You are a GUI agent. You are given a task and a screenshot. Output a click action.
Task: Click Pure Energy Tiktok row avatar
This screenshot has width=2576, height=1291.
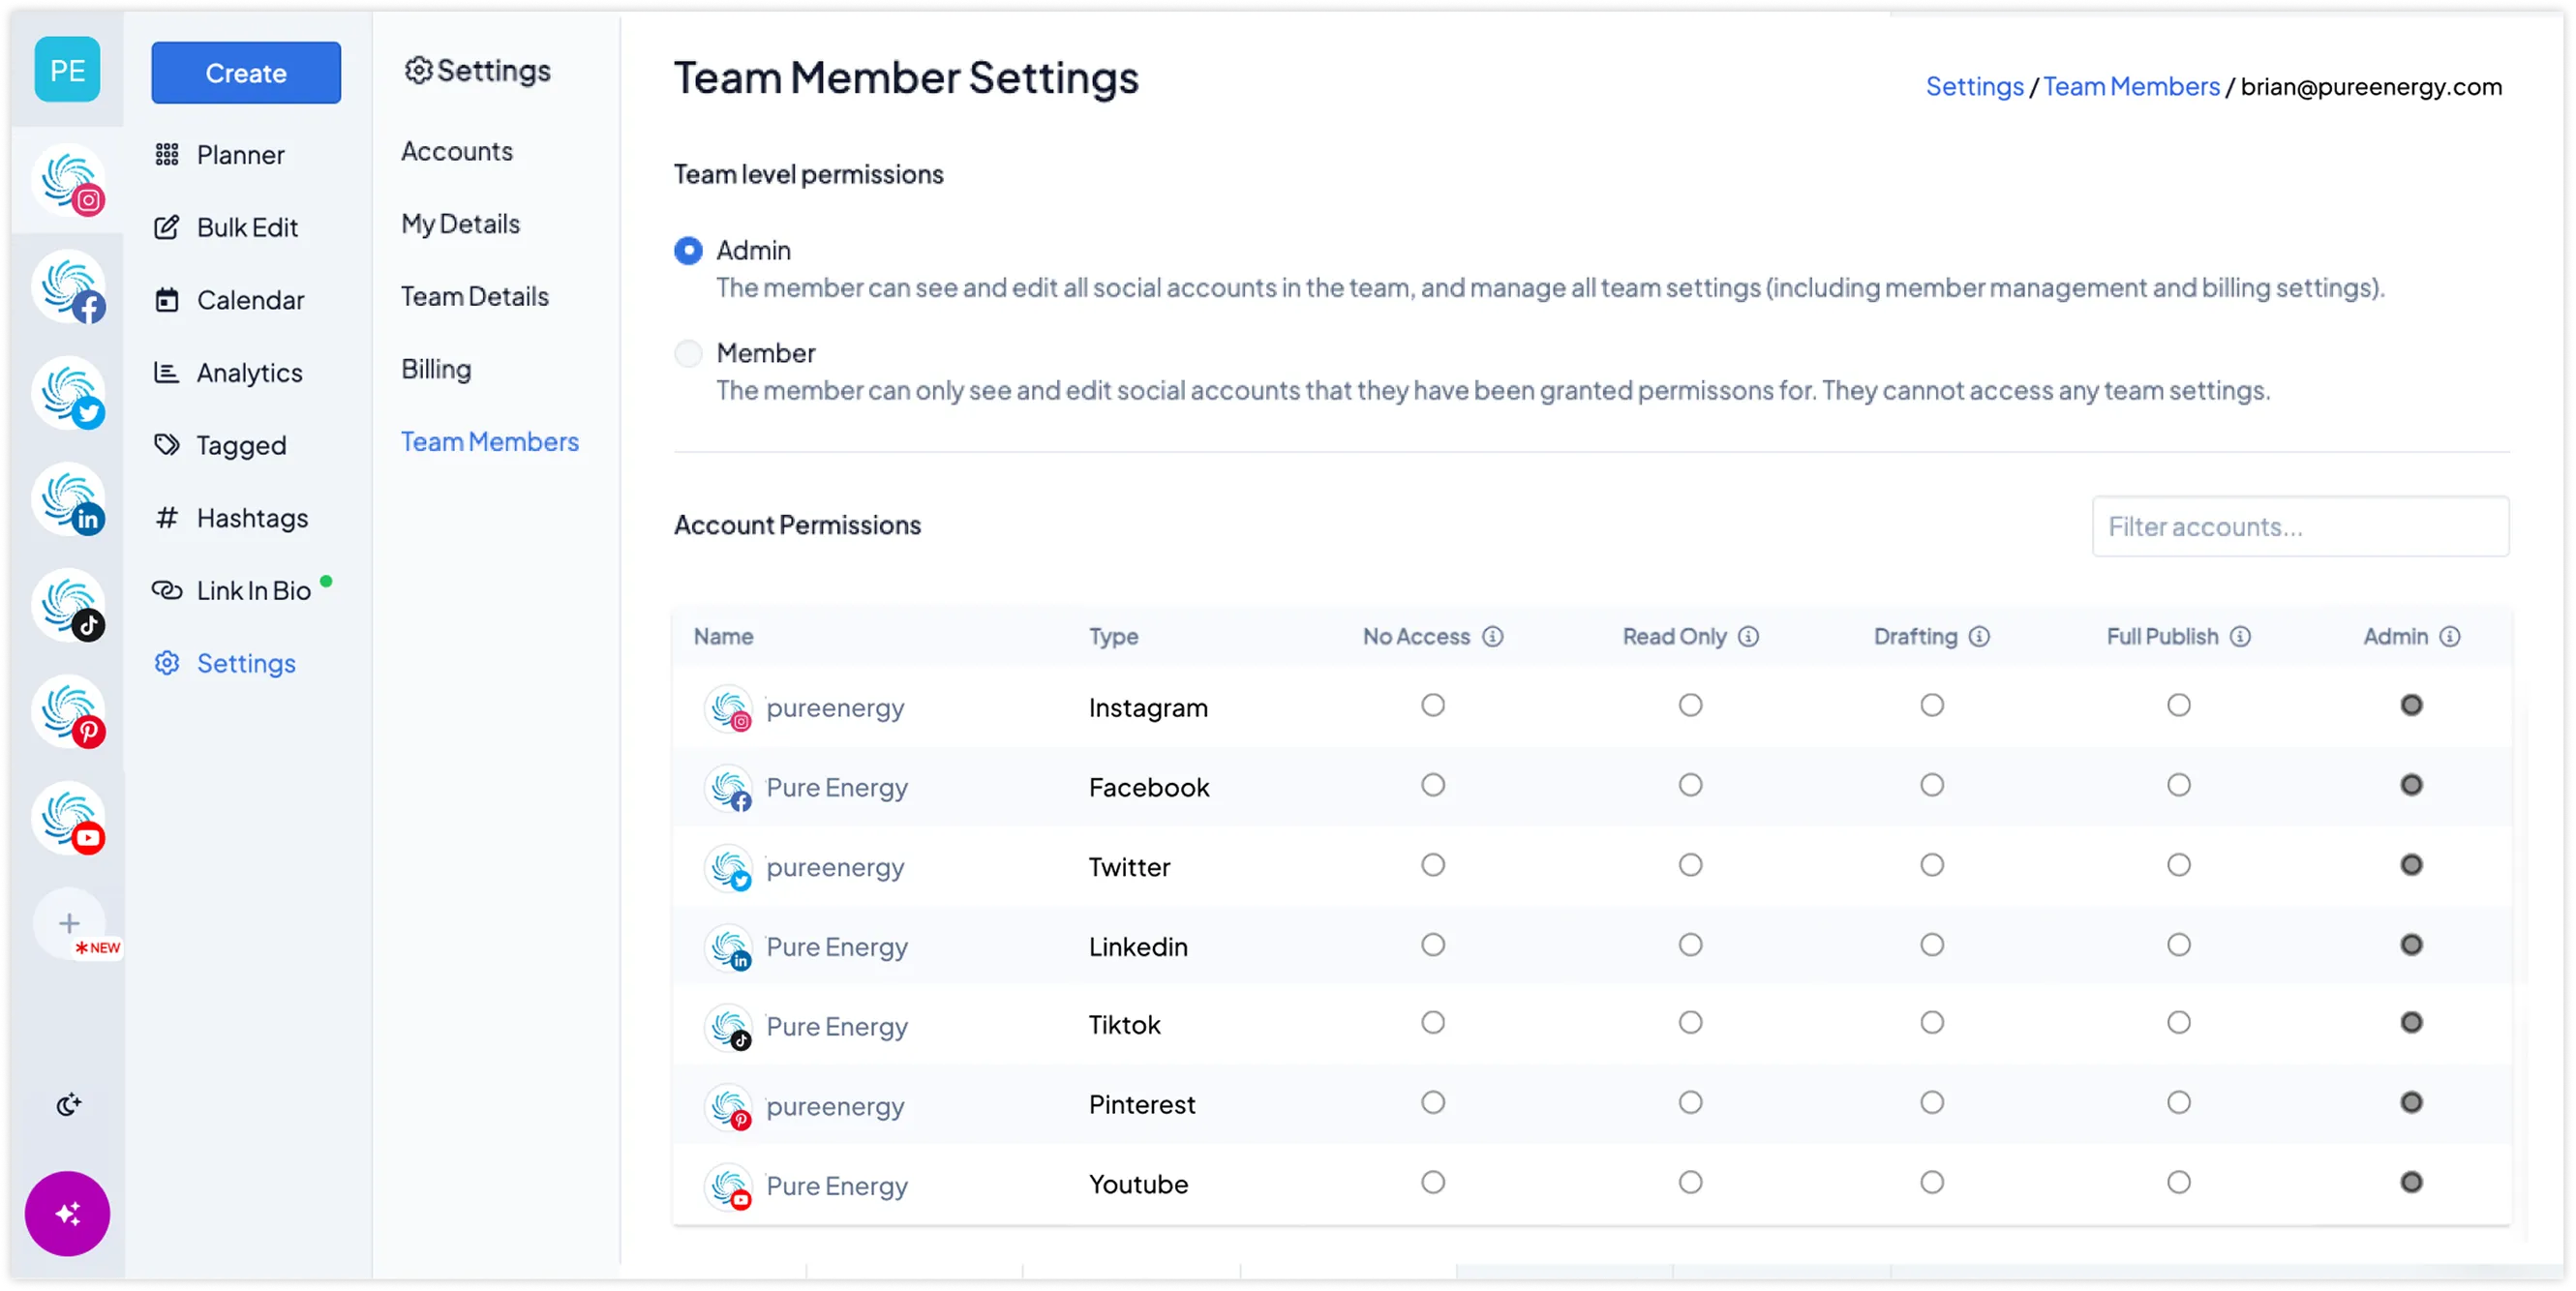tap(729, 1027)
